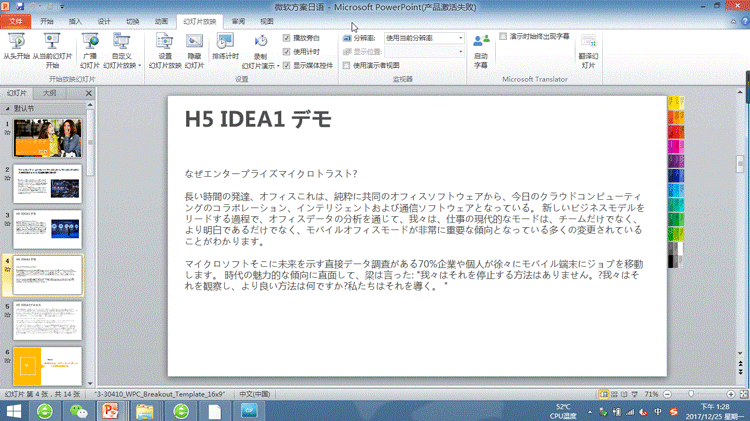Switch to the View (视图) ribbon tab

click(266, 22)
